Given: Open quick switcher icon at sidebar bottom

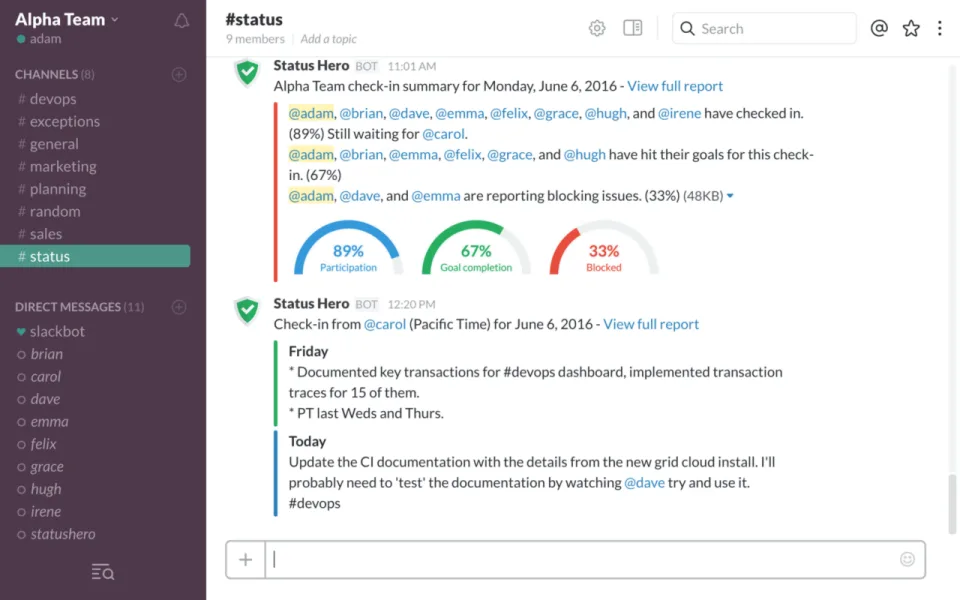Looking at the screenshot, I should 103,572.
